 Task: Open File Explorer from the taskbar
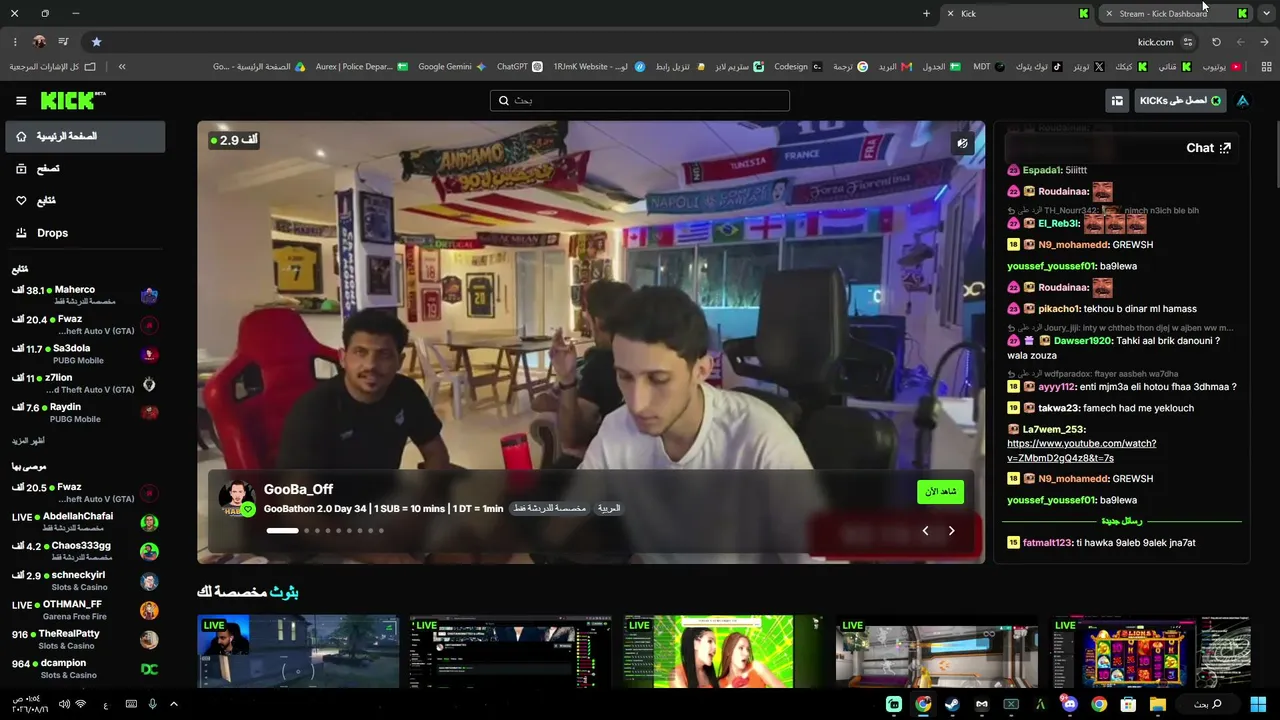coord(1158,705)
